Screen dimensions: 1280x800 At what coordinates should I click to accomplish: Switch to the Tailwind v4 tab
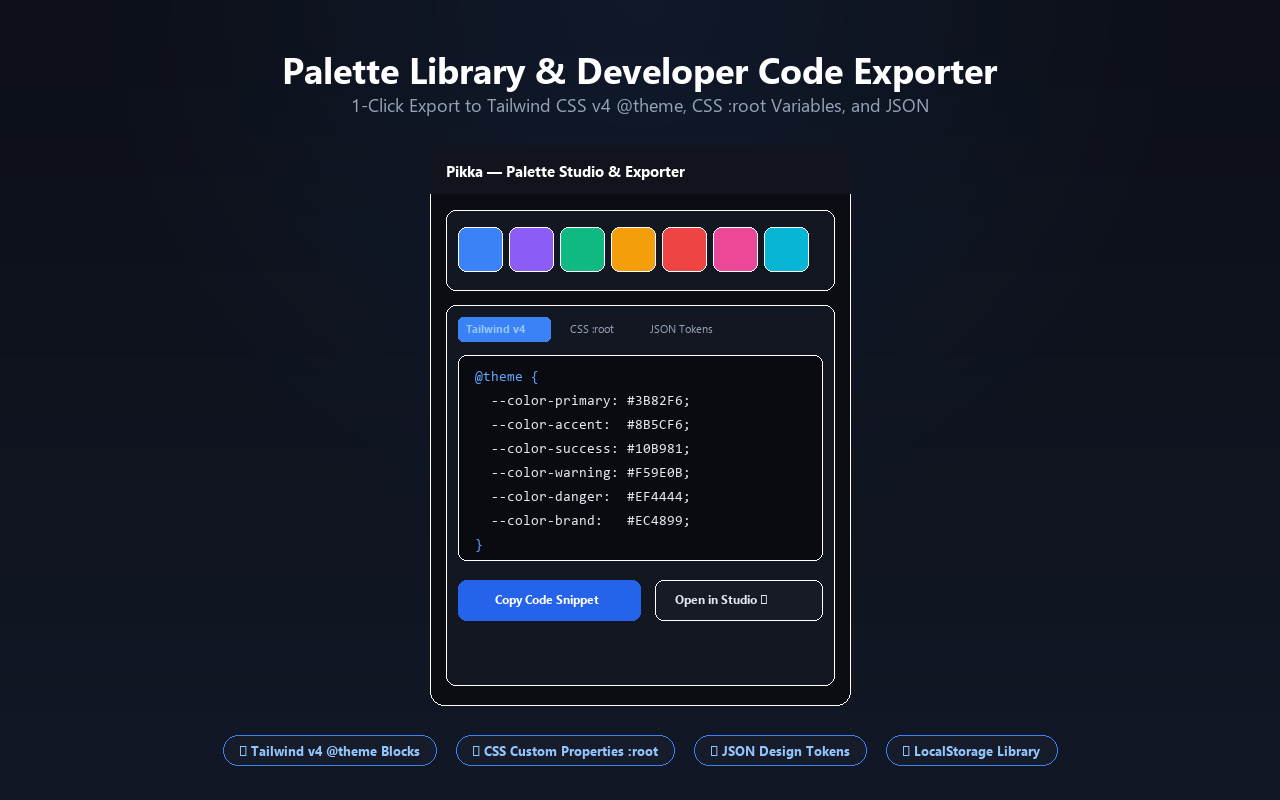(x=504, y=329)
